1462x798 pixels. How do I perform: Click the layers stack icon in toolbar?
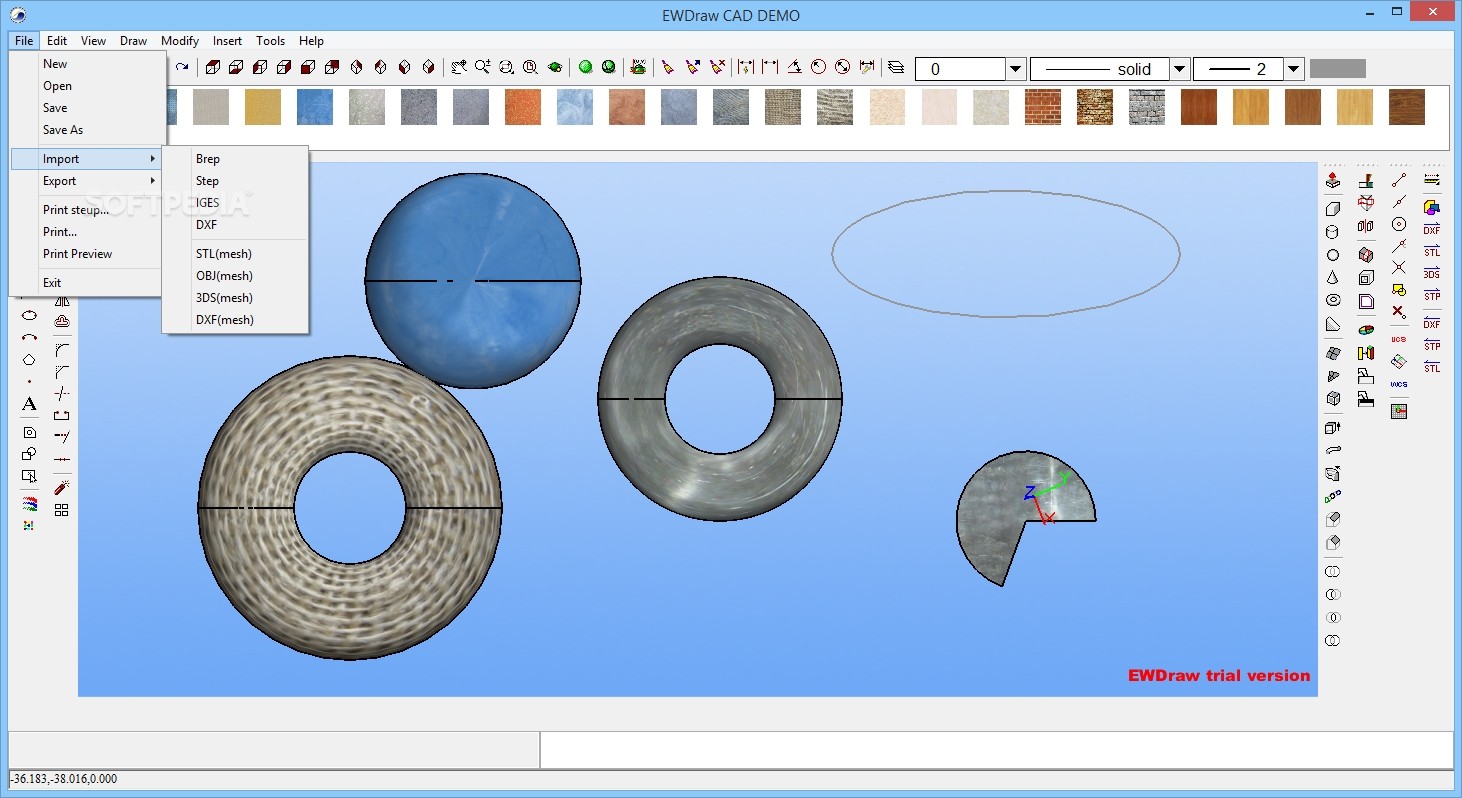coord(896,67)
